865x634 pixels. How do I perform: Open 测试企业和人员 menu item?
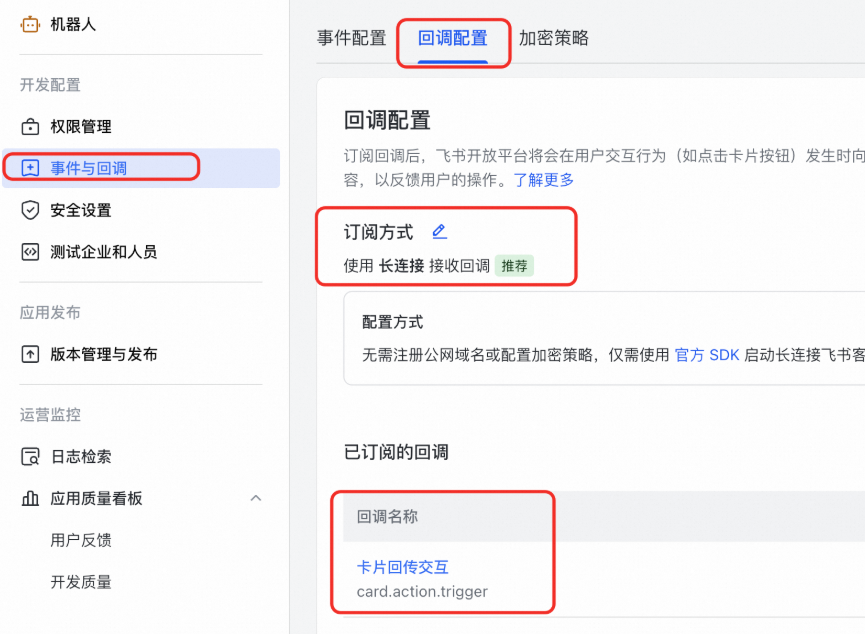pyautogui.click(x=104, y=252)
